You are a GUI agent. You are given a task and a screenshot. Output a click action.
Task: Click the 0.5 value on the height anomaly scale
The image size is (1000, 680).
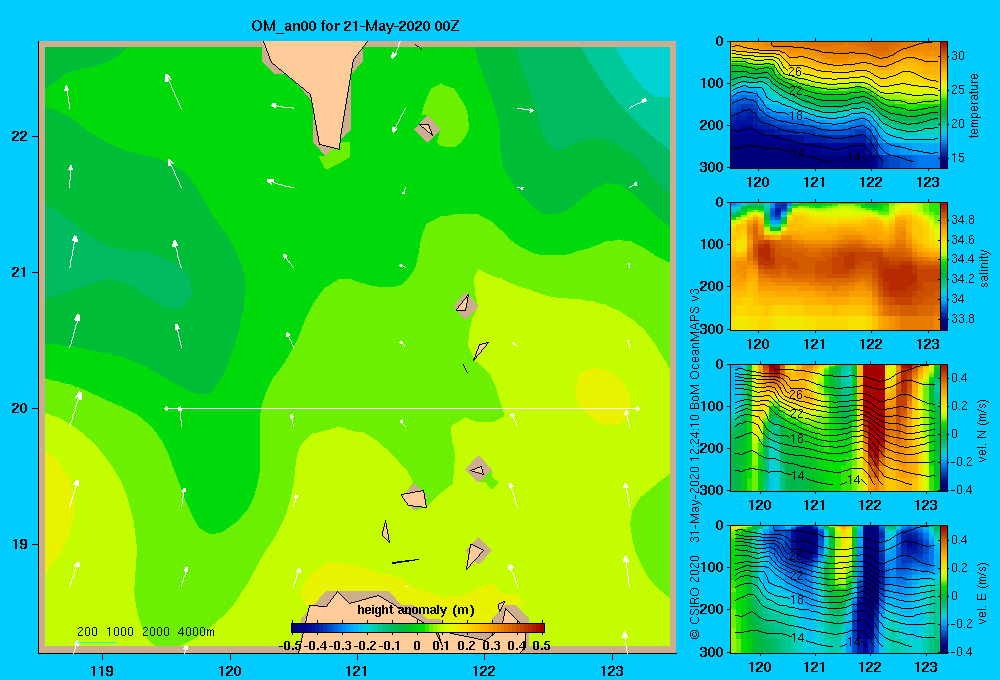click(541, 646)
